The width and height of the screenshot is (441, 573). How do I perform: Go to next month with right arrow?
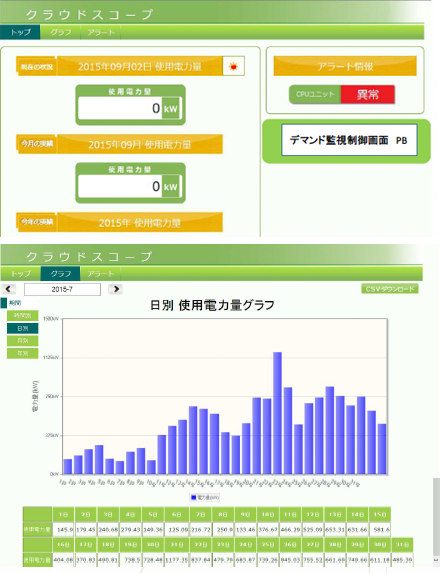(115, 289)
